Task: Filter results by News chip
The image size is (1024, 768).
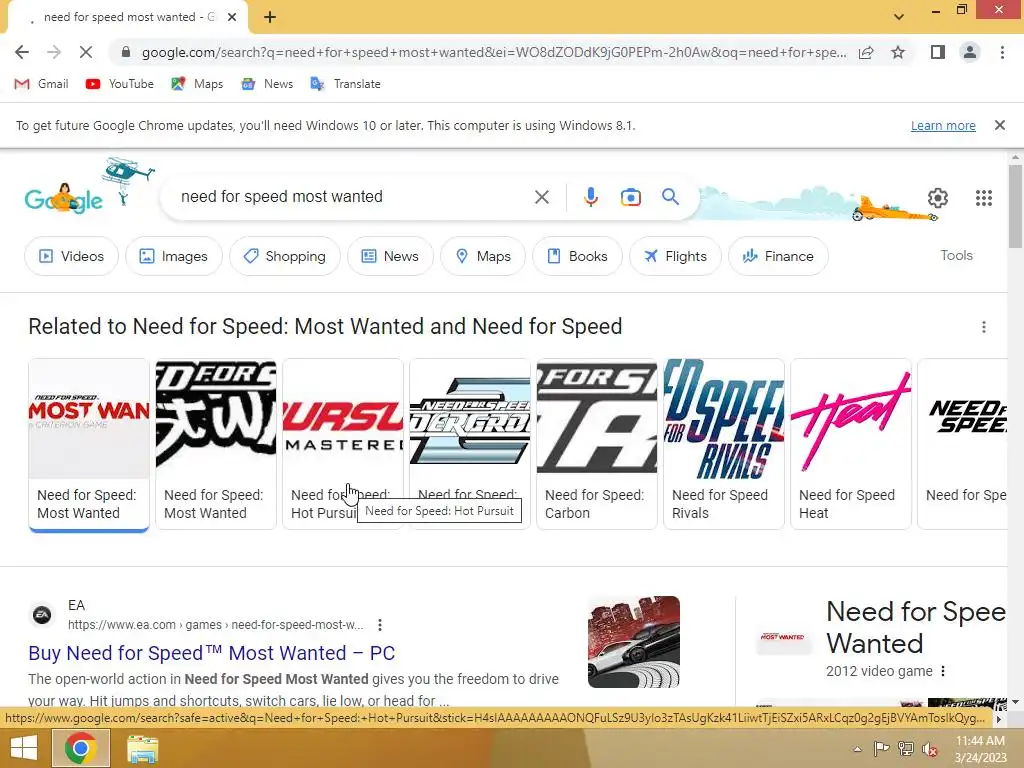Action: [x=390, y=256]
